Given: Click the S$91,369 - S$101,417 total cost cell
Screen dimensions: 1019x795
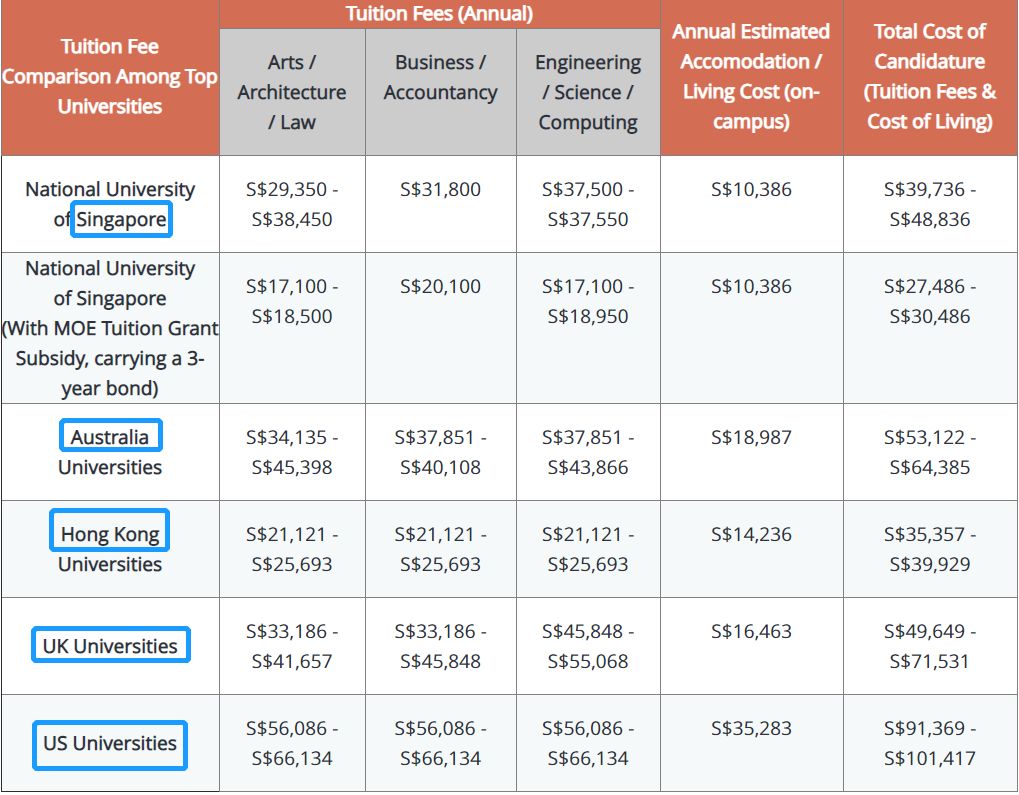Looking at the screenshot, I should point(930,743).
